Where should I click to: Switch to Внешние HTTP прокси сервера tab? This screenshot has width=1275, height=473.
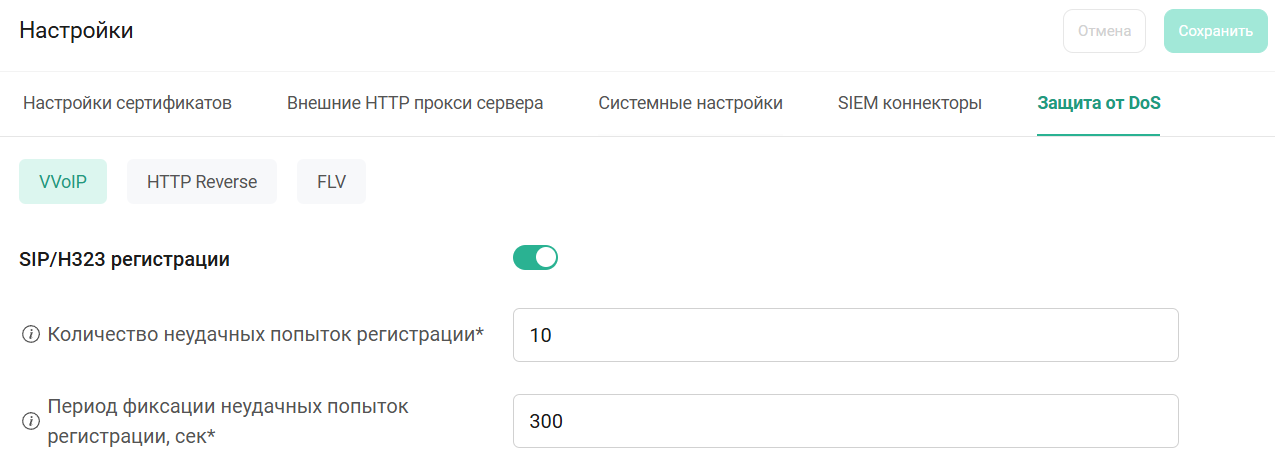pyautogui.click(x=415, y=103)
